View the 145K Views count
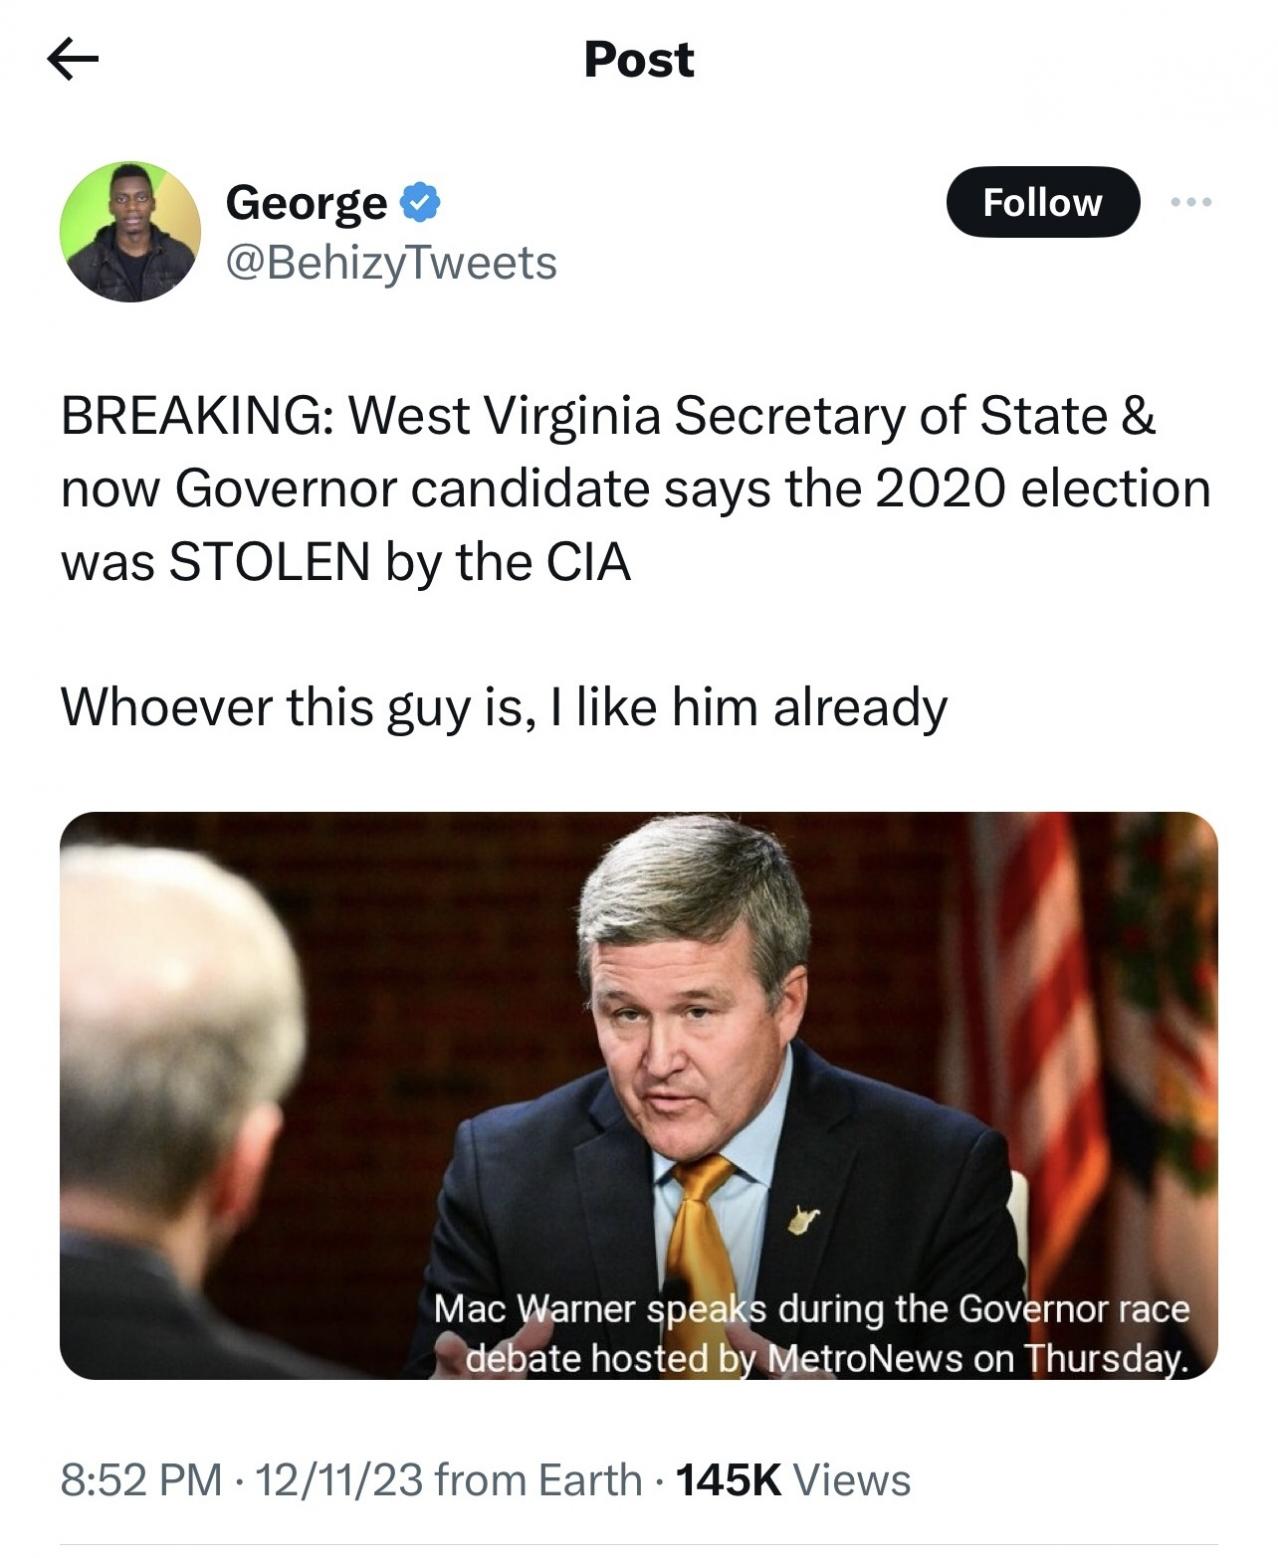 click(x=793, y=1480)
